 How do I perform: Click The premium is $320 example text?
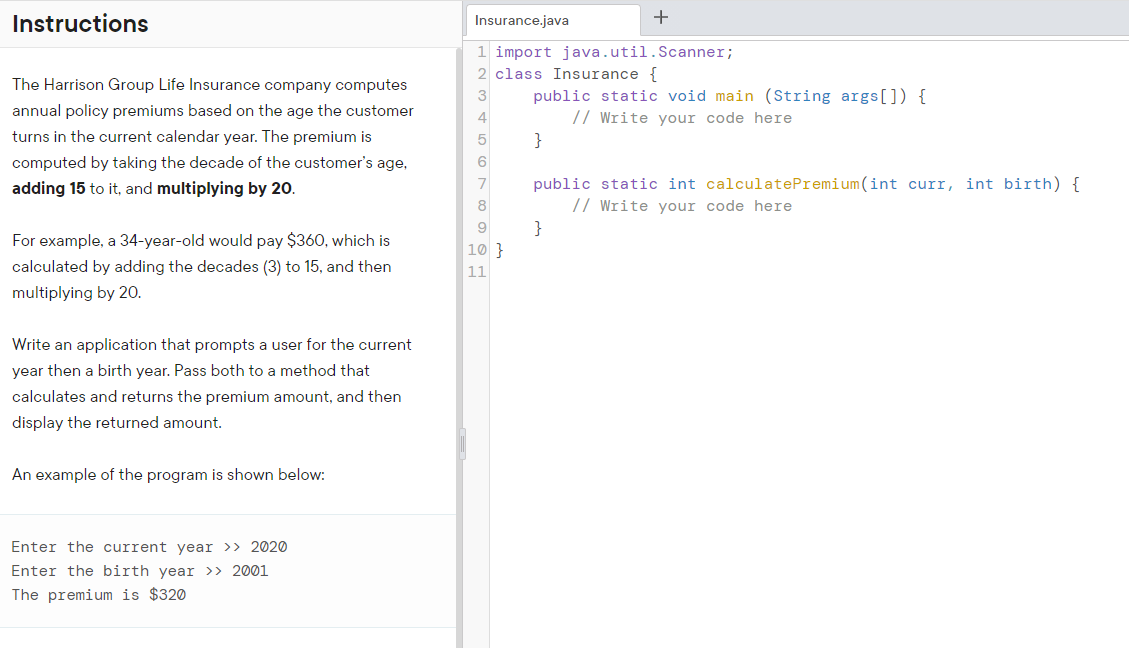[x=98, y=594]
